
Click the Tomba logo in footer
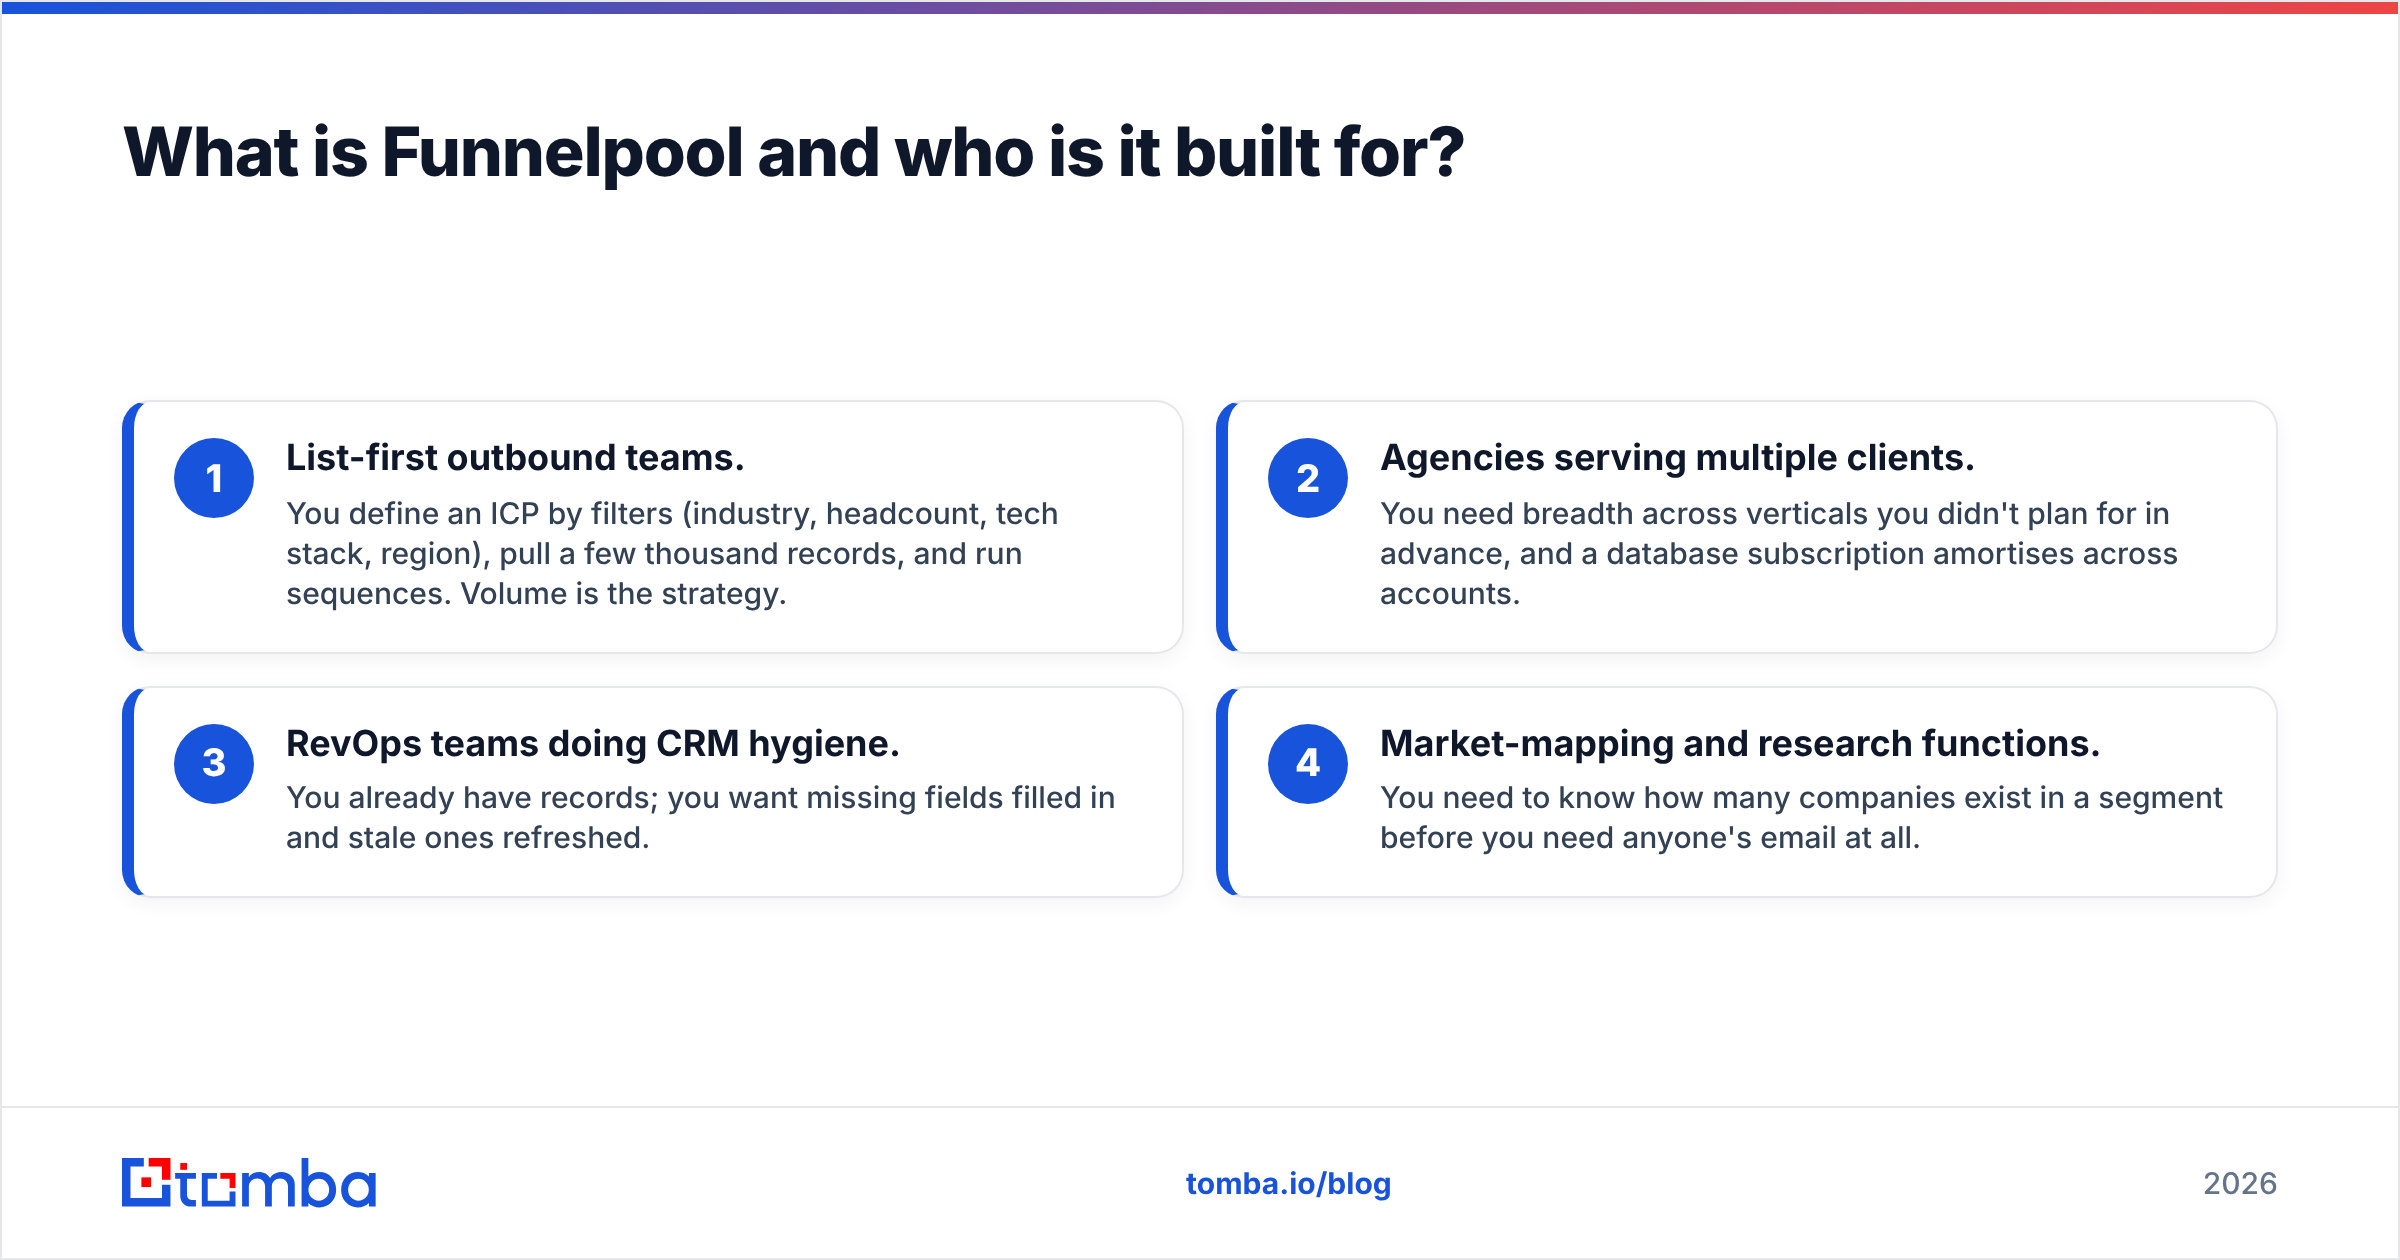click(x=249, y=1183)
